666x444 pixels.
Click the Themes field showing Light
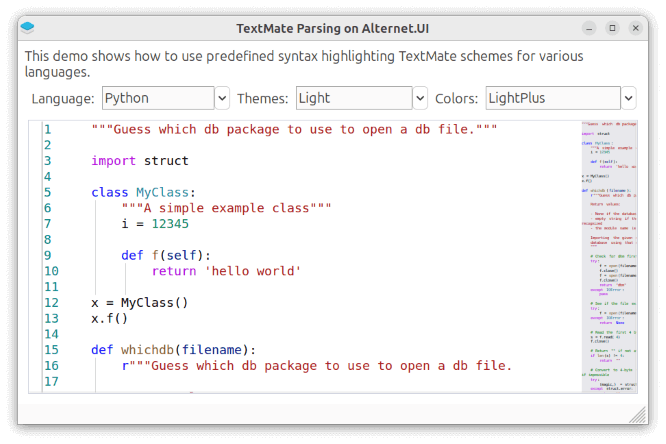click(x=354, y=98)
